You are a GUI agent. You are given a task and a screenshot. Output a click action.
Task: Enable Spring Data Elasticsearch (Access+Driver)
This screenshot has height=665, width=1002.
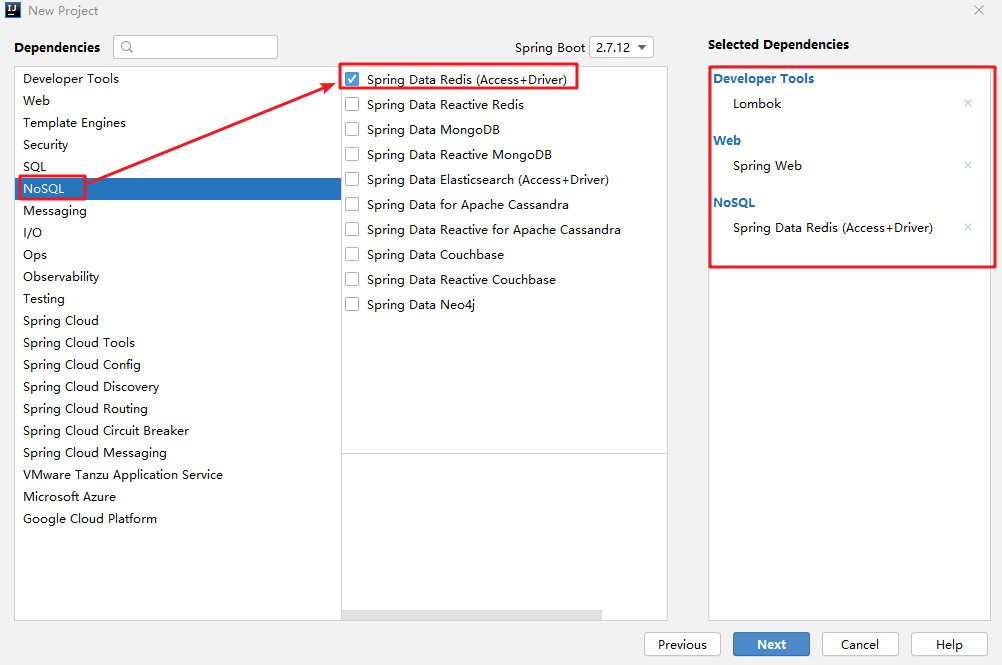(x=352, y=180)
